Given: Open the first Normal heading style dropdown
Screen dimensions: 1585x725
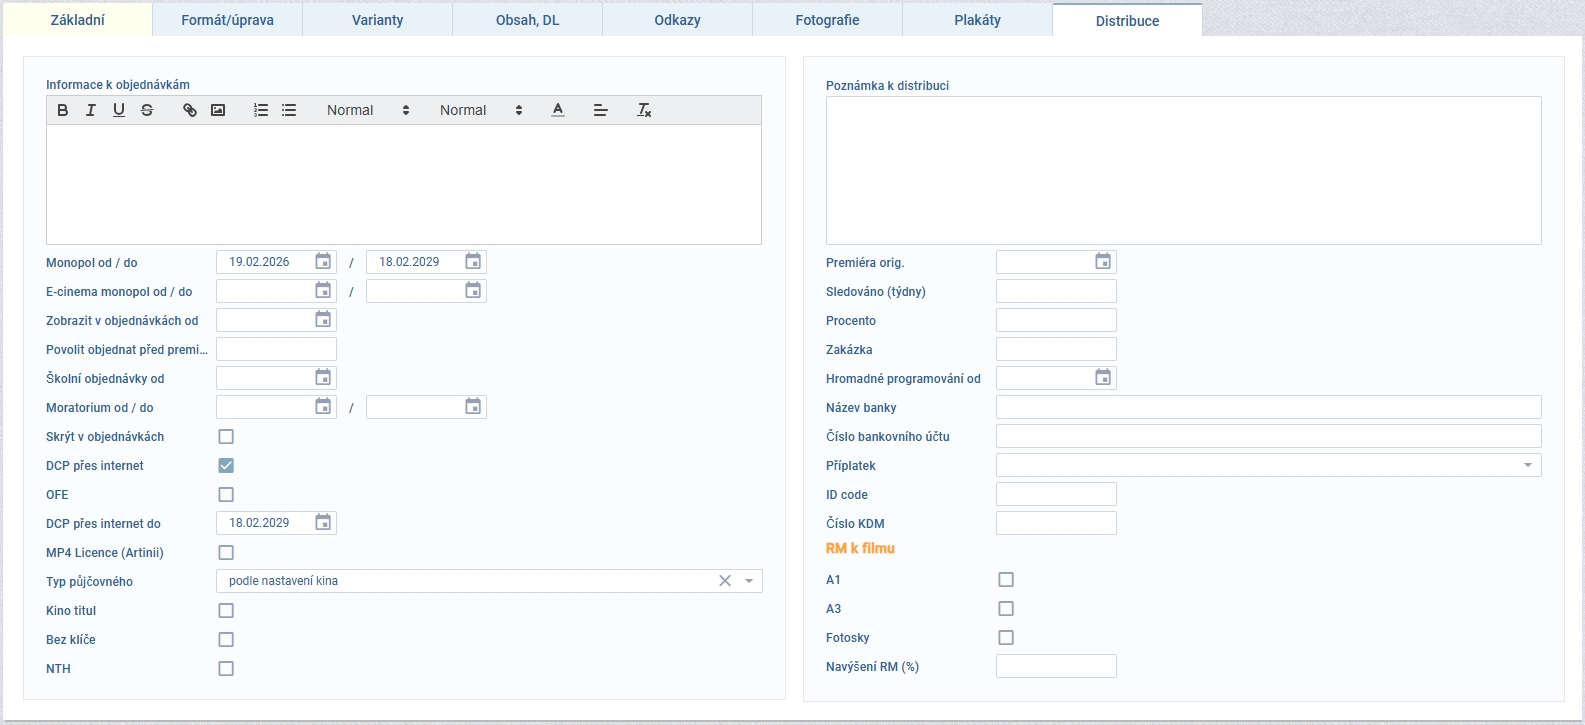Looking at the screenshot, I should pos(368,110).
